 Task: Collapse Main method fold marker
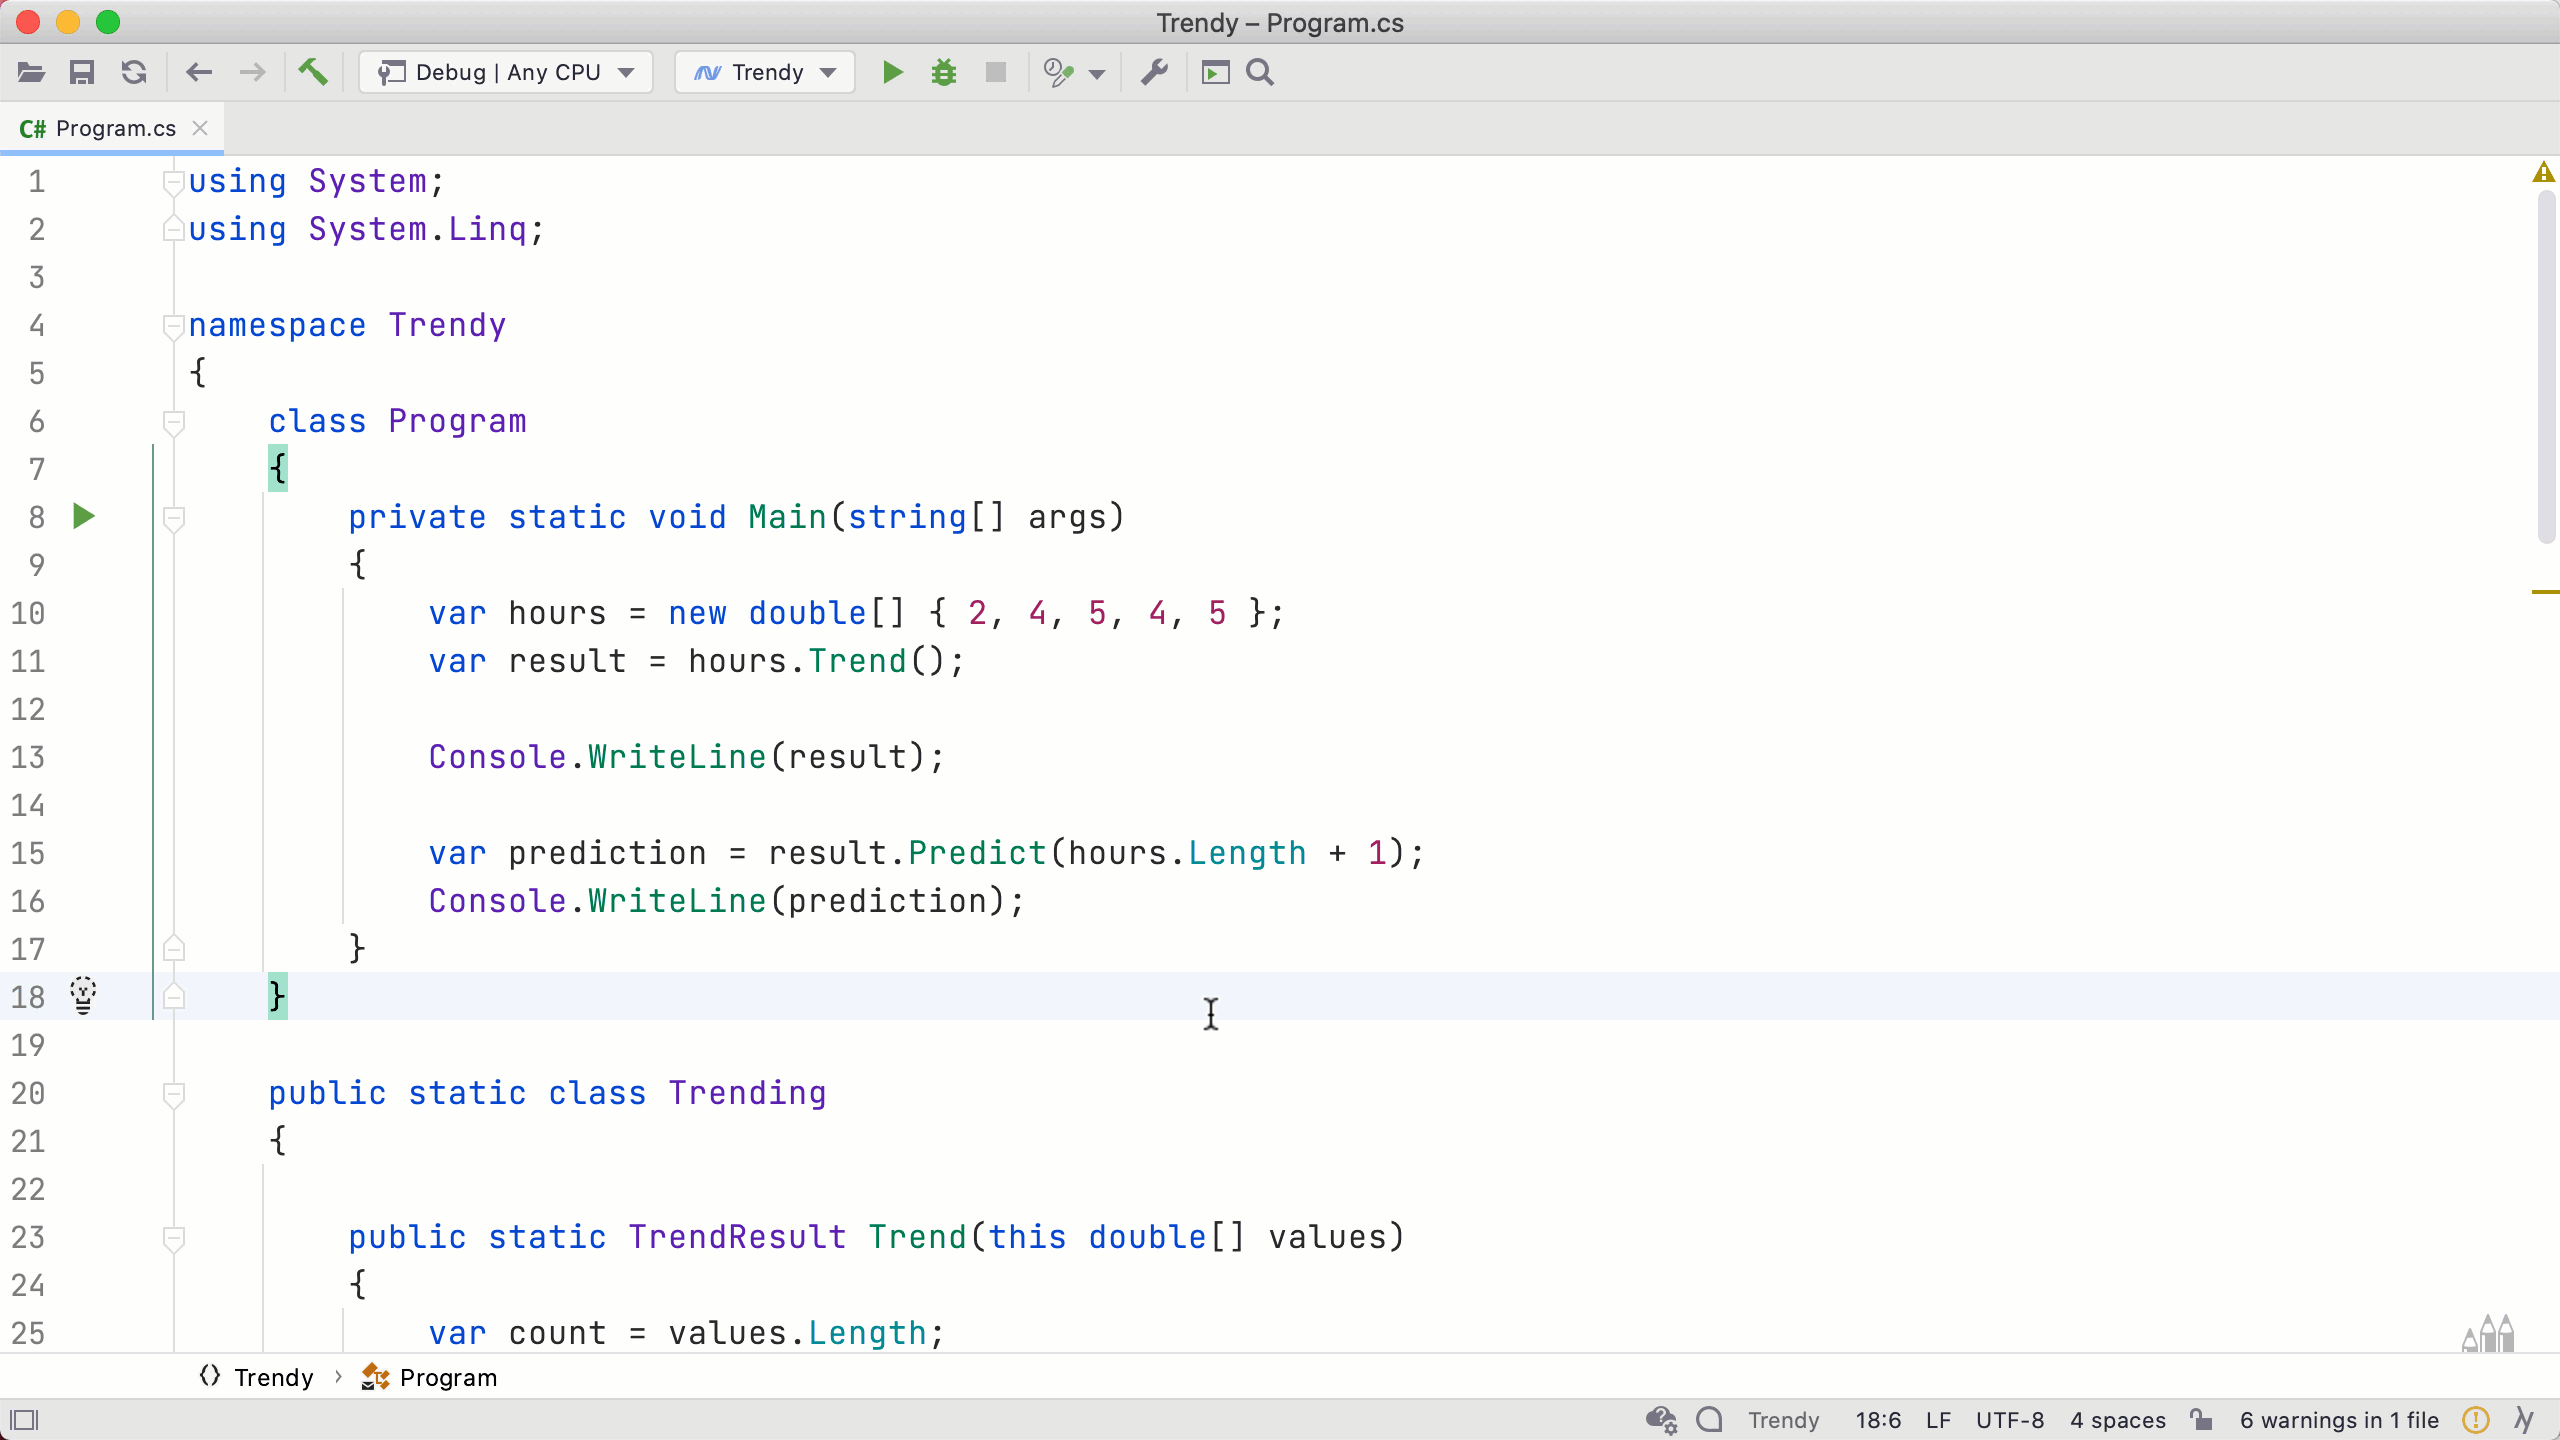173,518
